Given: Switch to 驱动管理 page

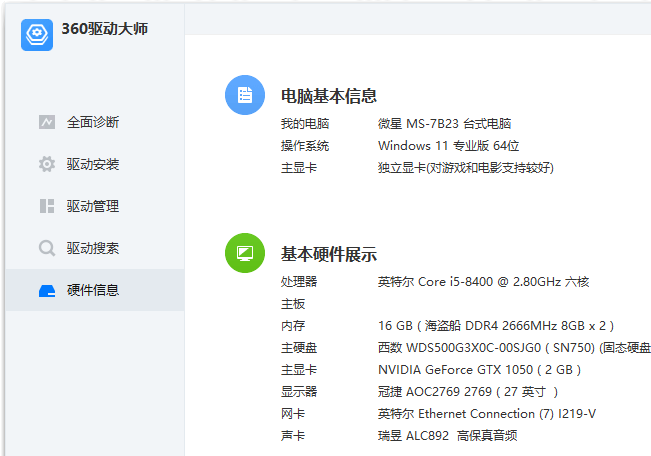Looking at the screenshot, I should tap(95, 206).
